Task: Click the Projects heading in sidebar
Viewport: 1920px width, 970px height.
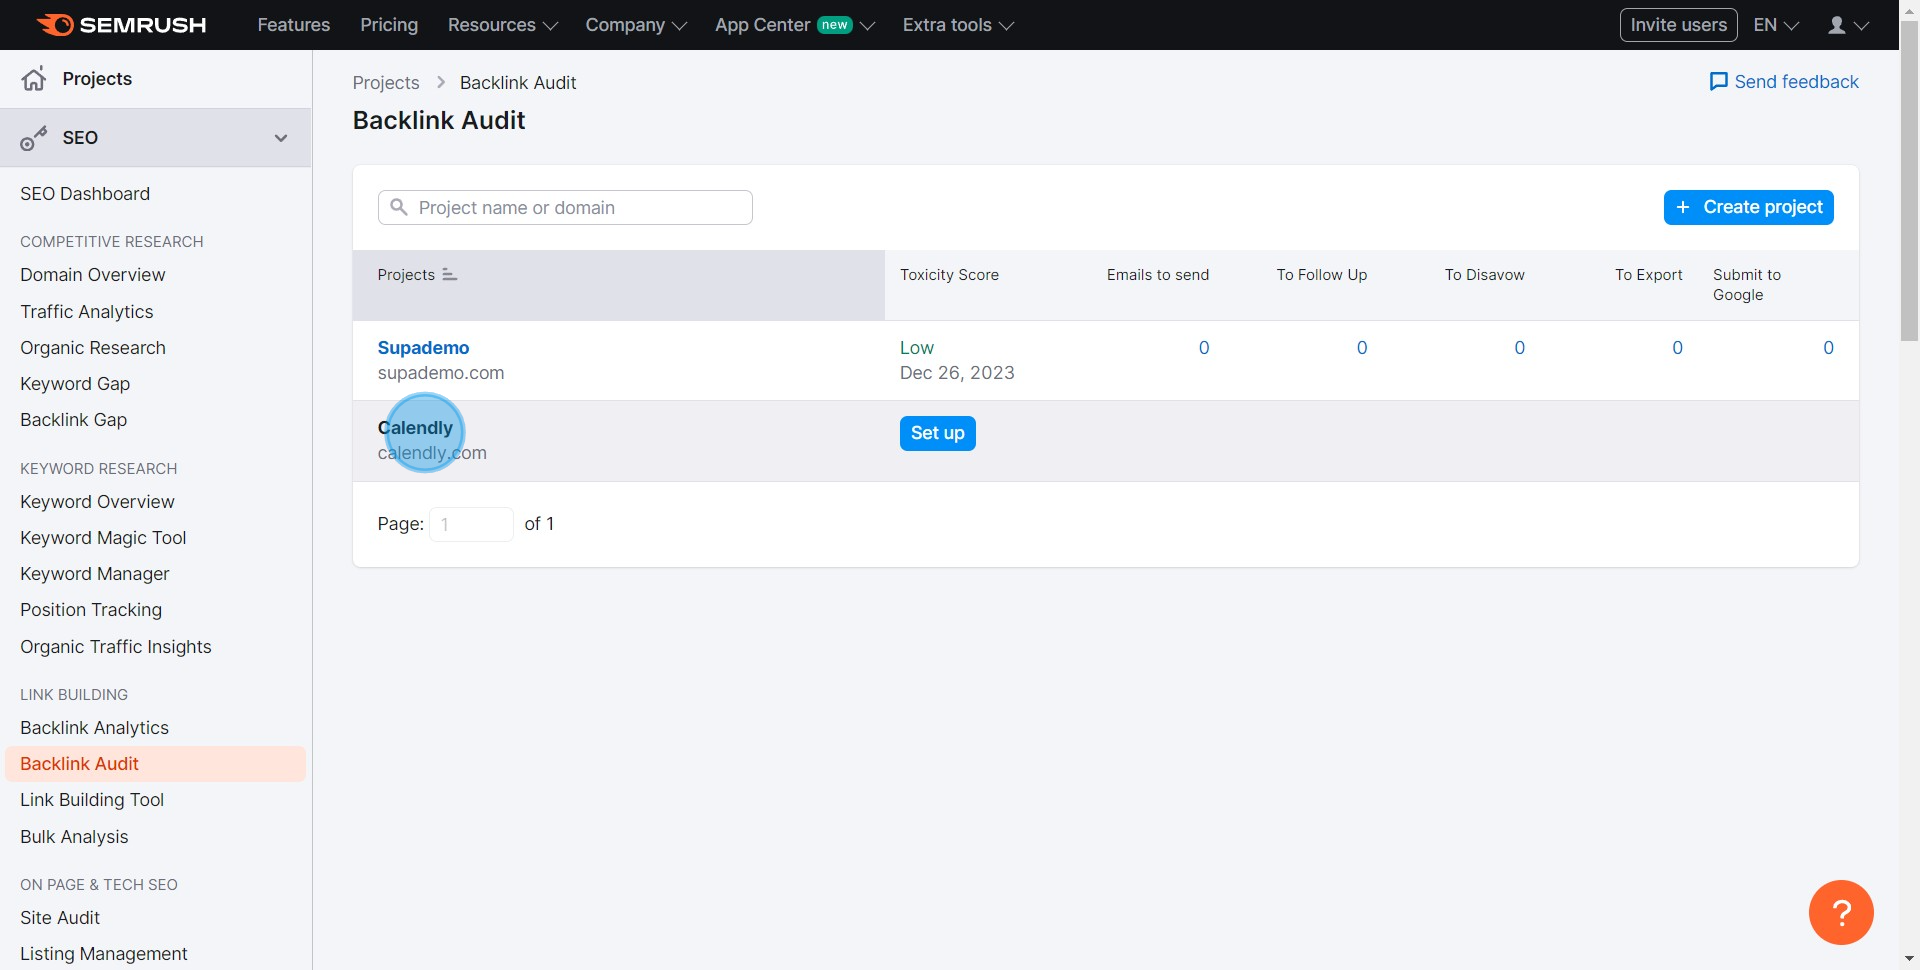Action: click(97, 79)
